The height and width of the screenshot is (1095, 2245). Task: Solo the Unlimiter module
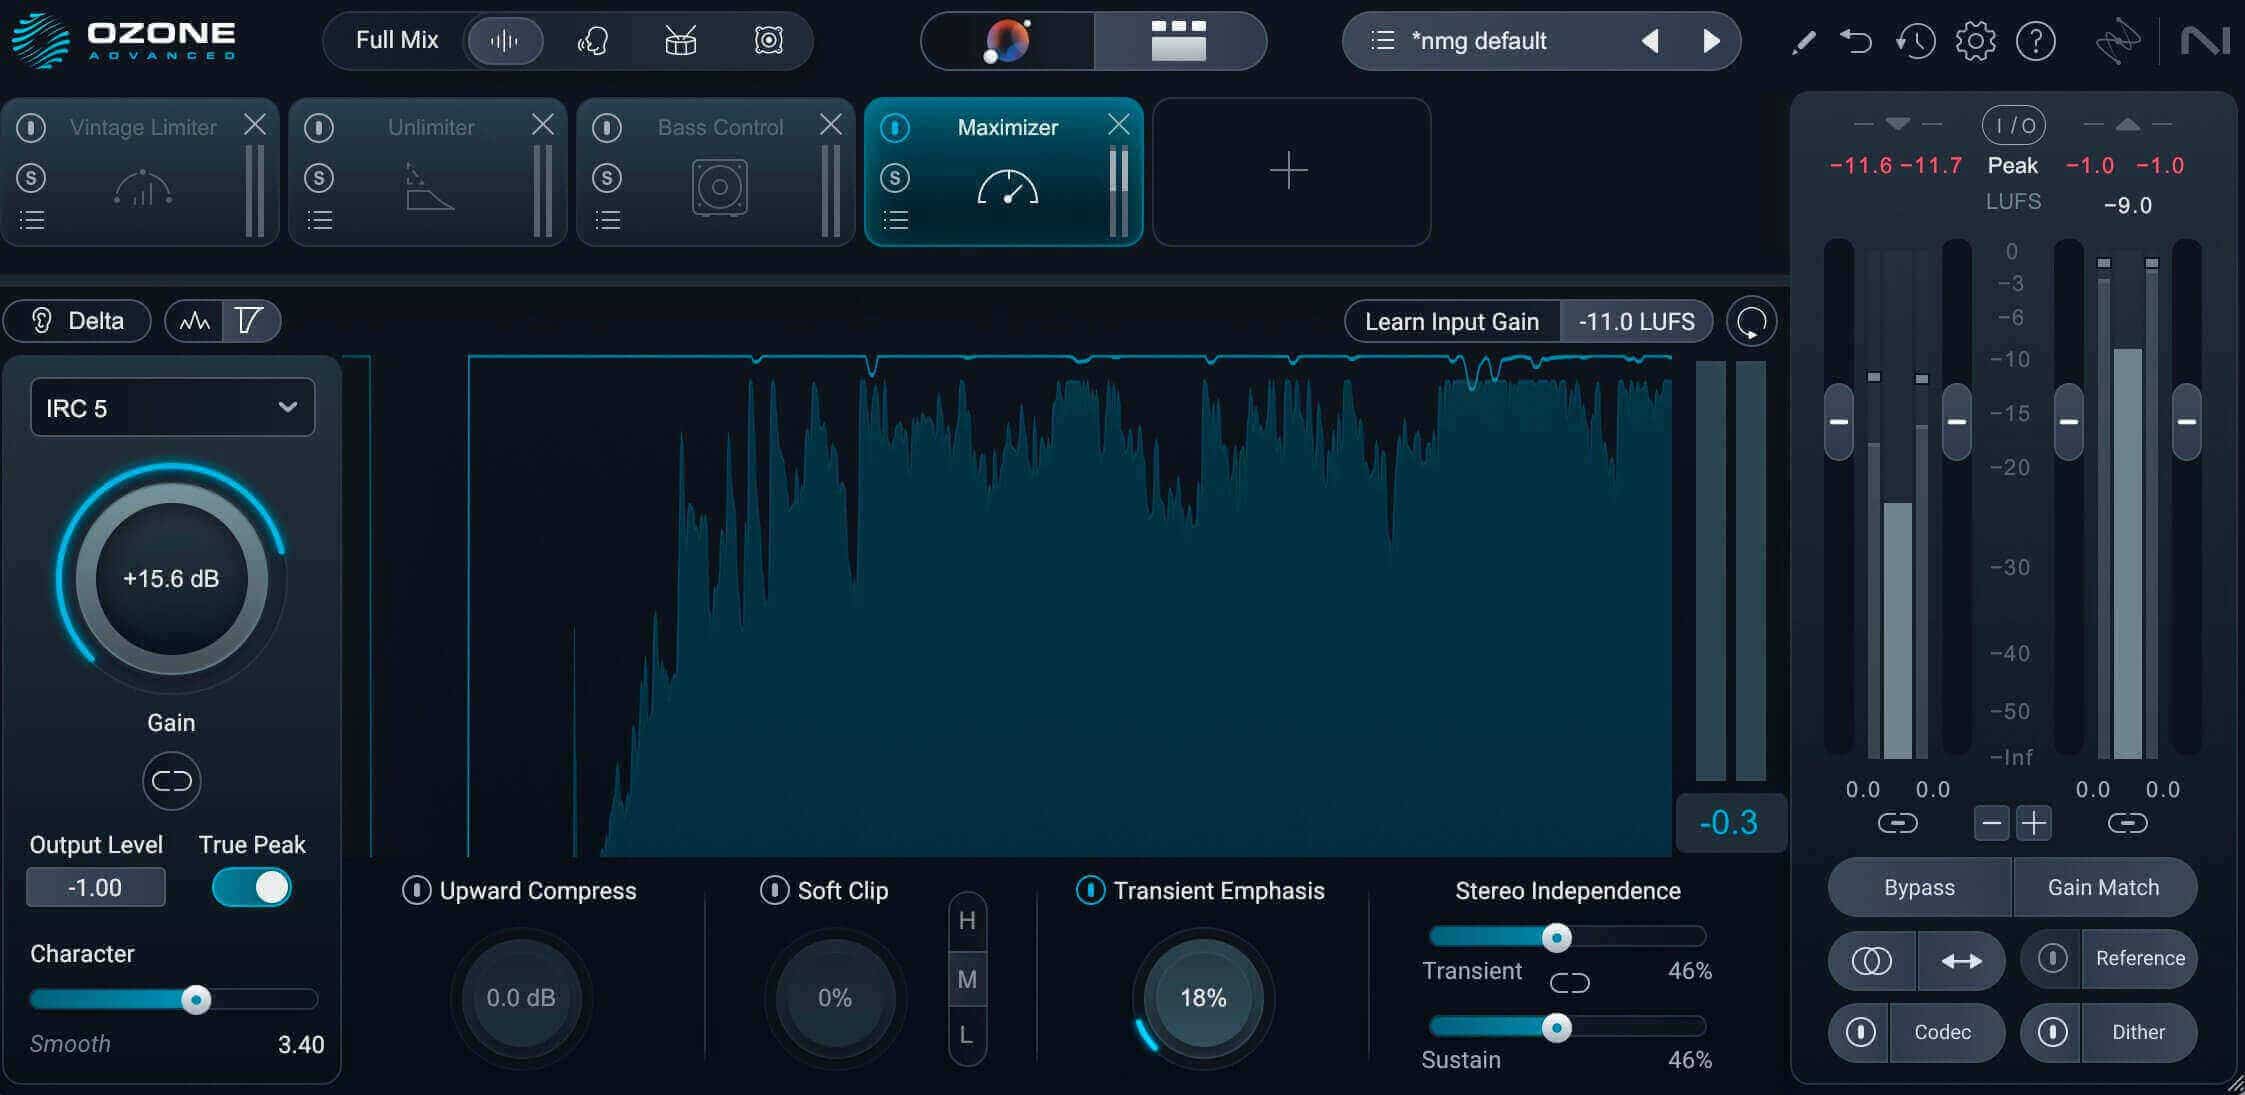(319, 178)
